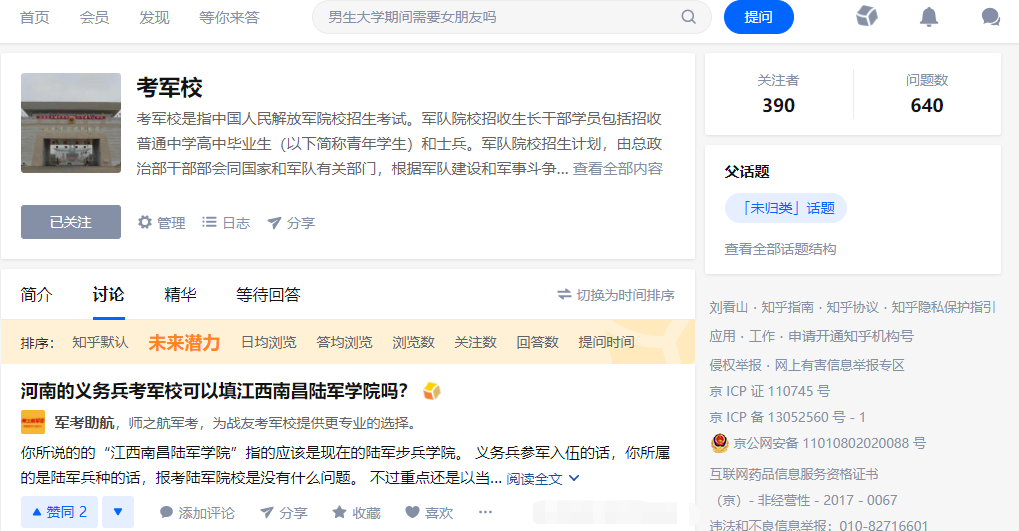Image resolution: width=1019 pixels, height=531 pixels.
Task: Sort by 关注数
Action: [475, 342]
